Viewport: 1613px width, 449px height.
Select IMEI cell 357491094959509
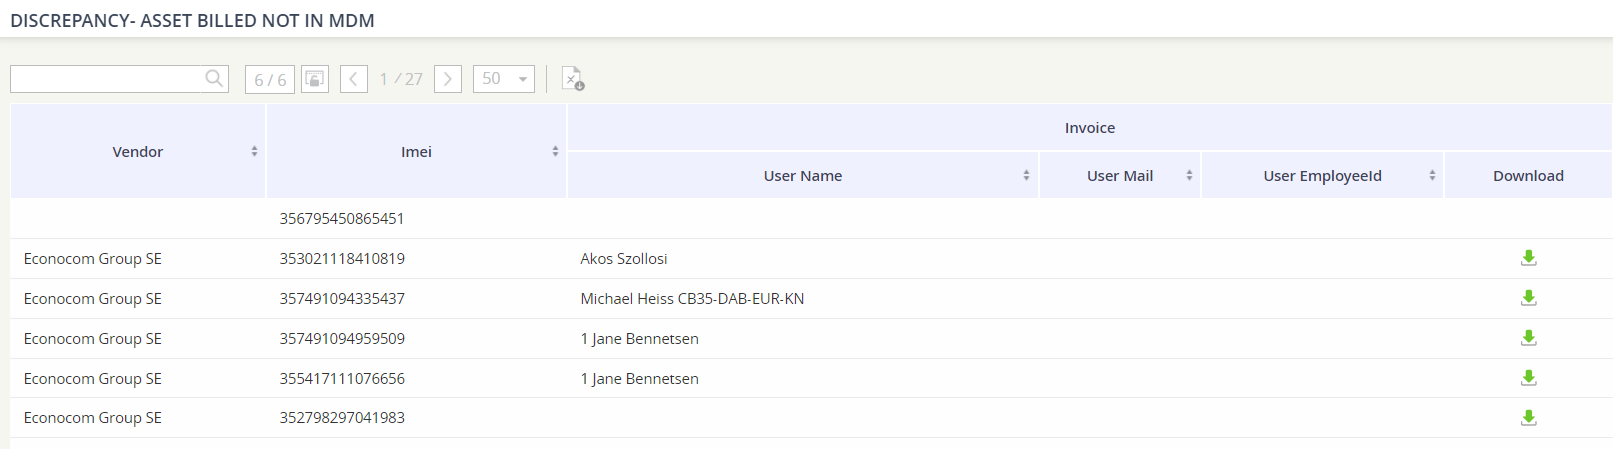(x=342, y=338)
